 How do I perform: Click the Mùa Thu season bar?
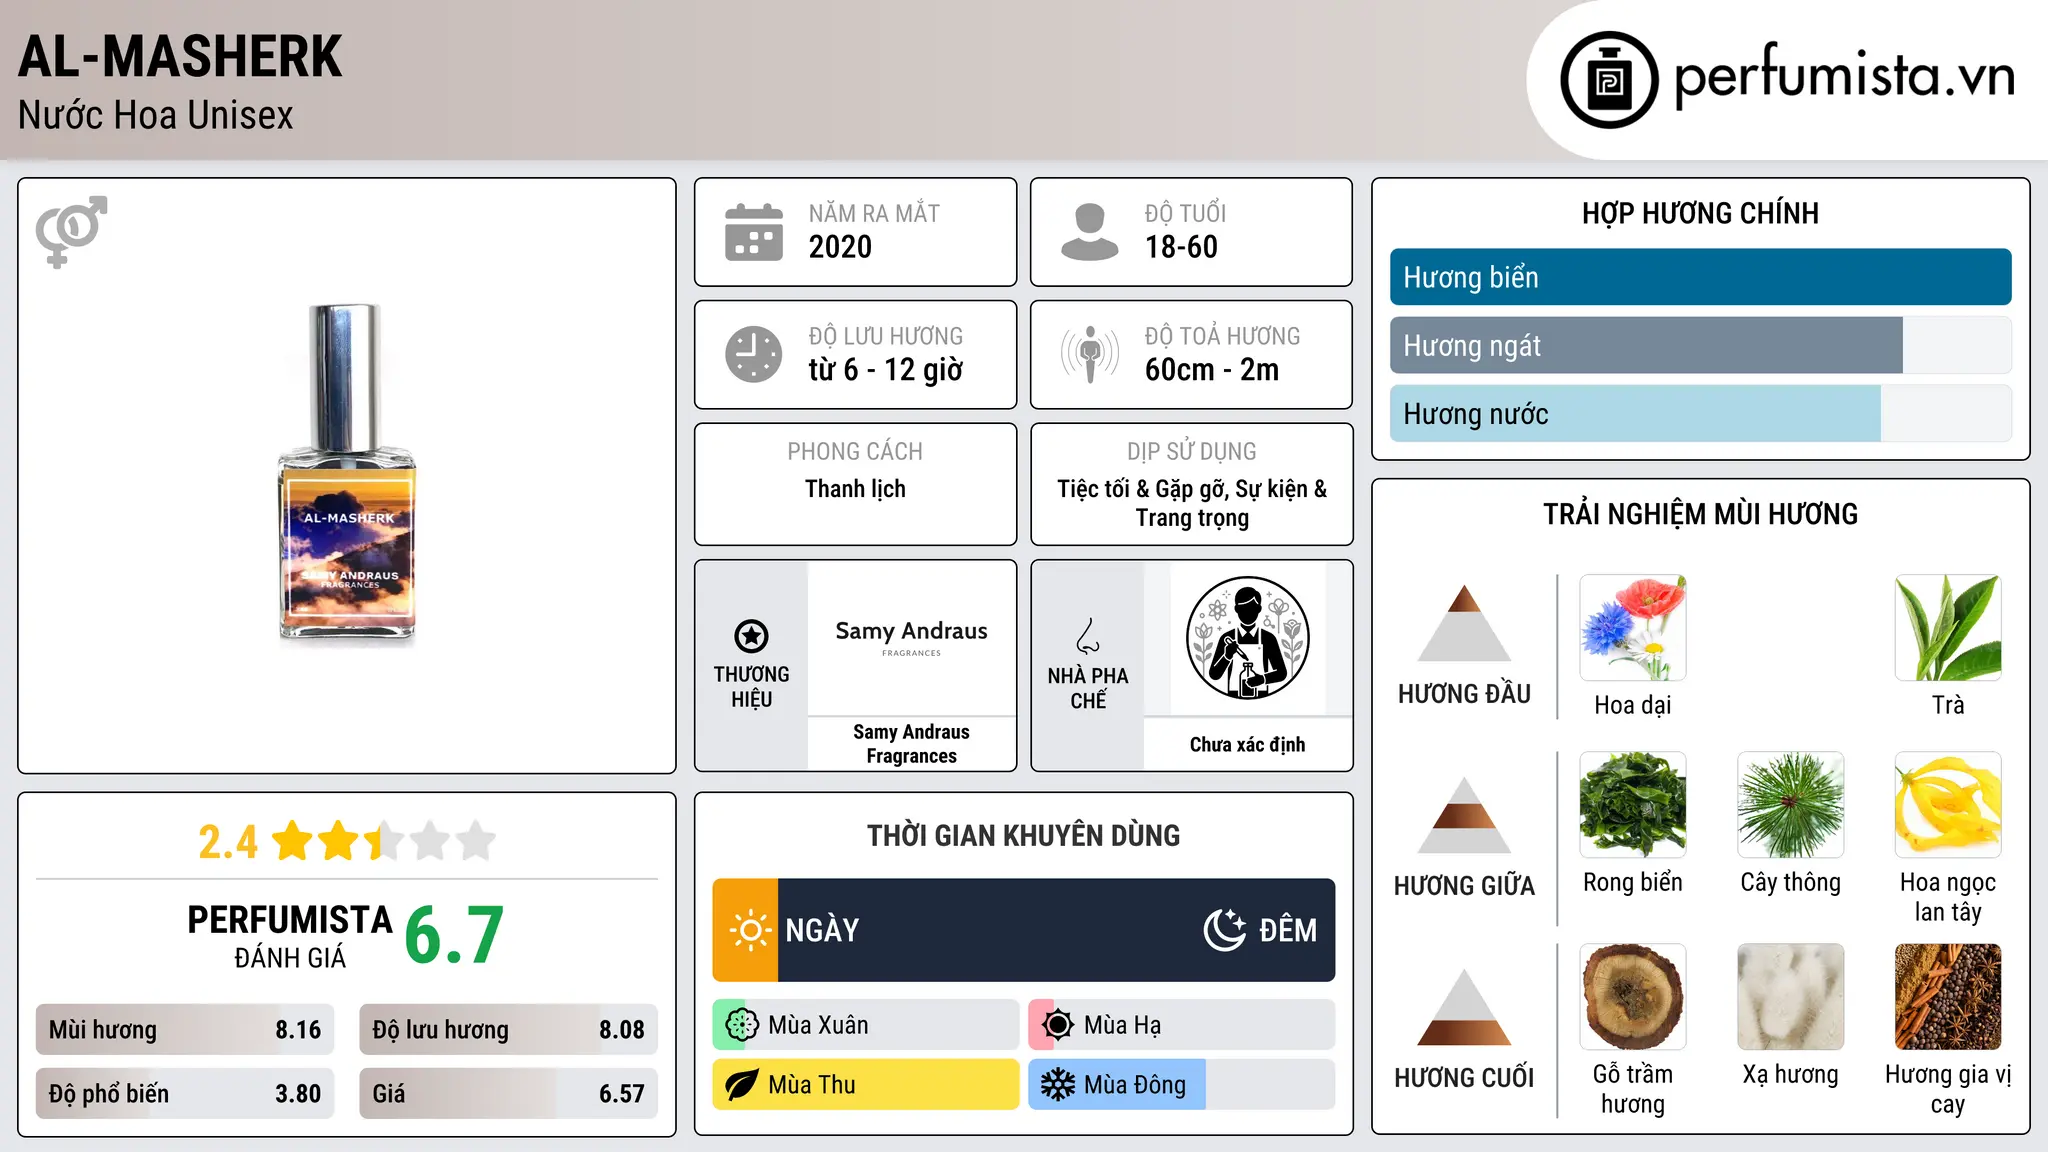tap(866, 1085)
